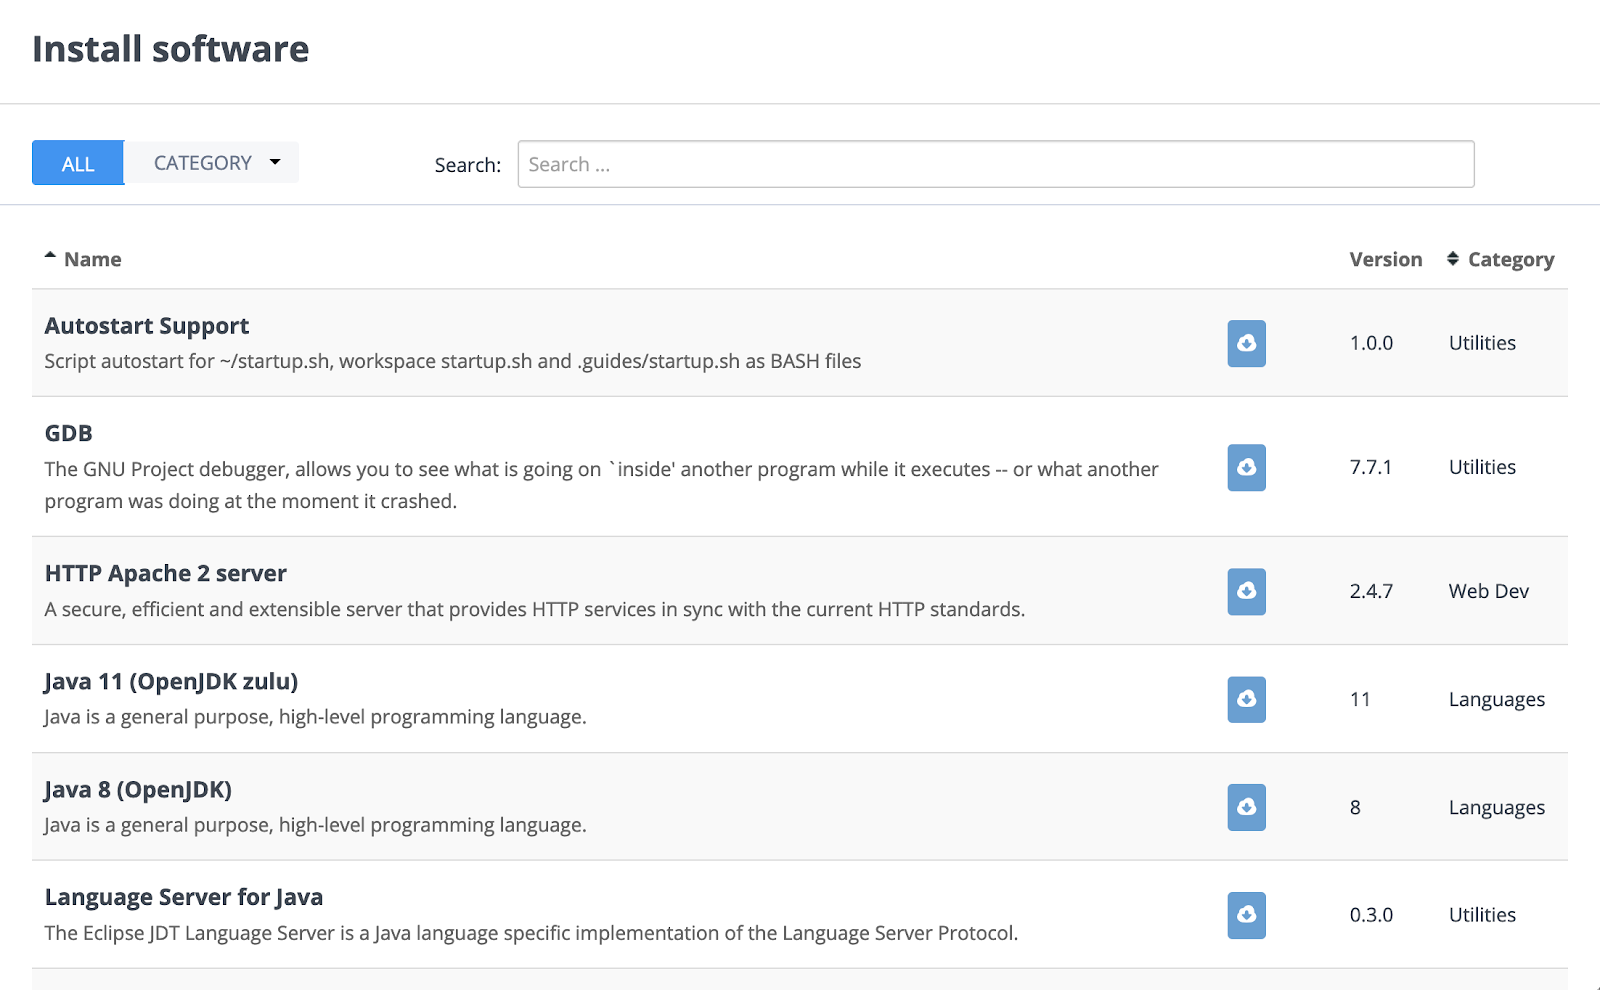
Task: Install Java 8 (OpenJDK) with the cloud button
Action: (x=1246, y=807)
